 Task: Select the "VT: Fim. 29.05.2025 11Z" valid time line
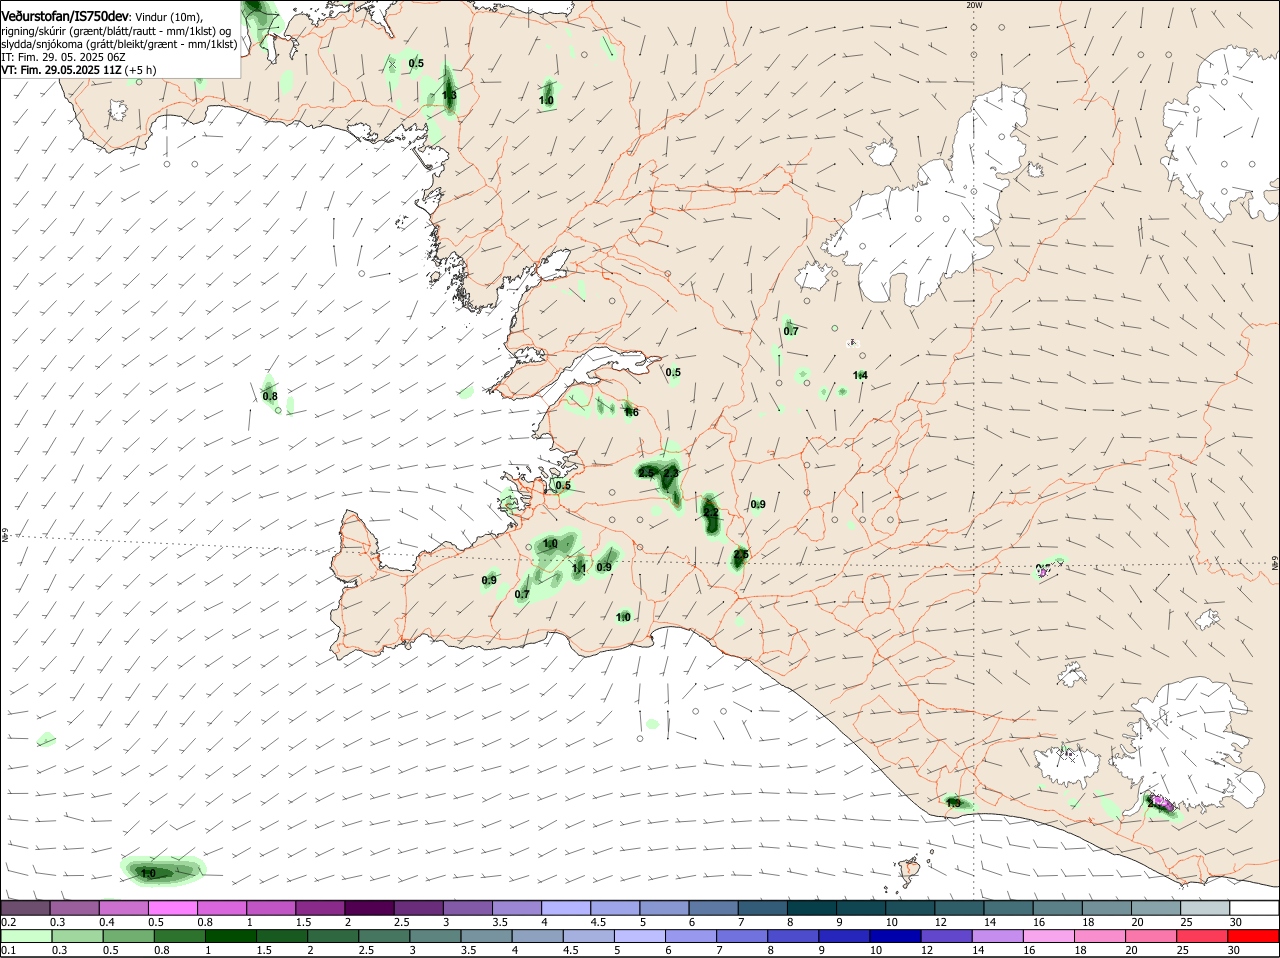click(x=61, y=70)
